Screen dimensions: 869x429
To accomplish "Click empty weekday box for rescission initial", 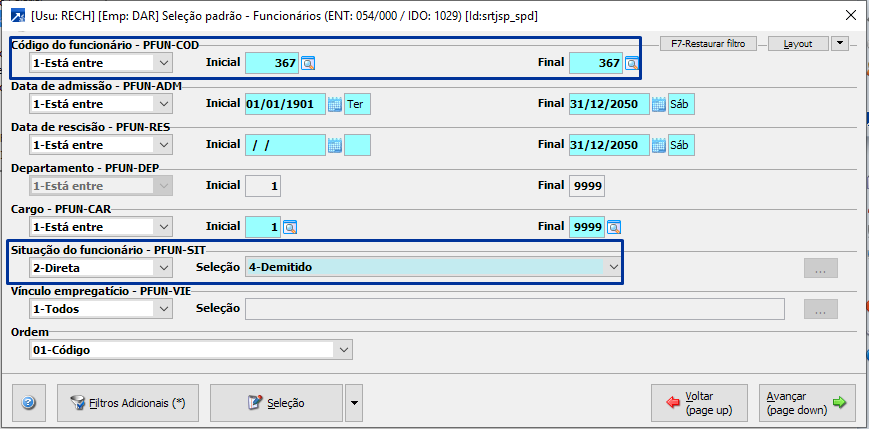I will coord(357,145).
